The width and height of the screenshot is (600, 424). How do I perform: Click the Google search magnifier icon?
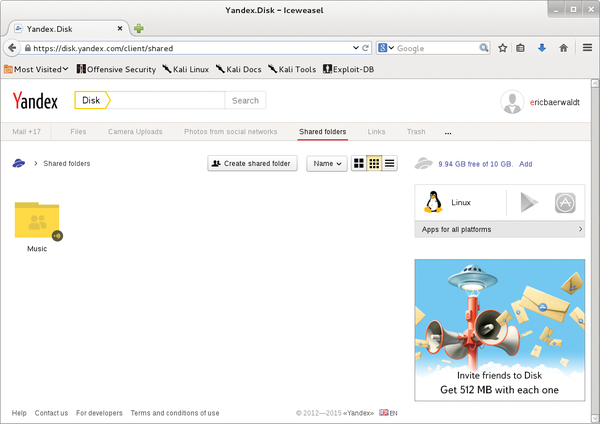pyautogui.click(x=484, y=48)
